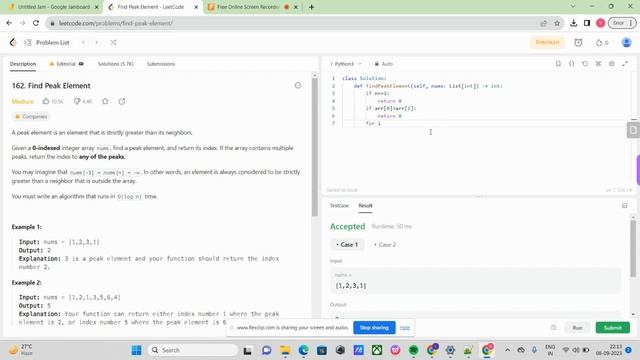Switch to Untitled Jam Google Jamboard tab
Viewport: 640px width, 360px height.
point(53,7)
